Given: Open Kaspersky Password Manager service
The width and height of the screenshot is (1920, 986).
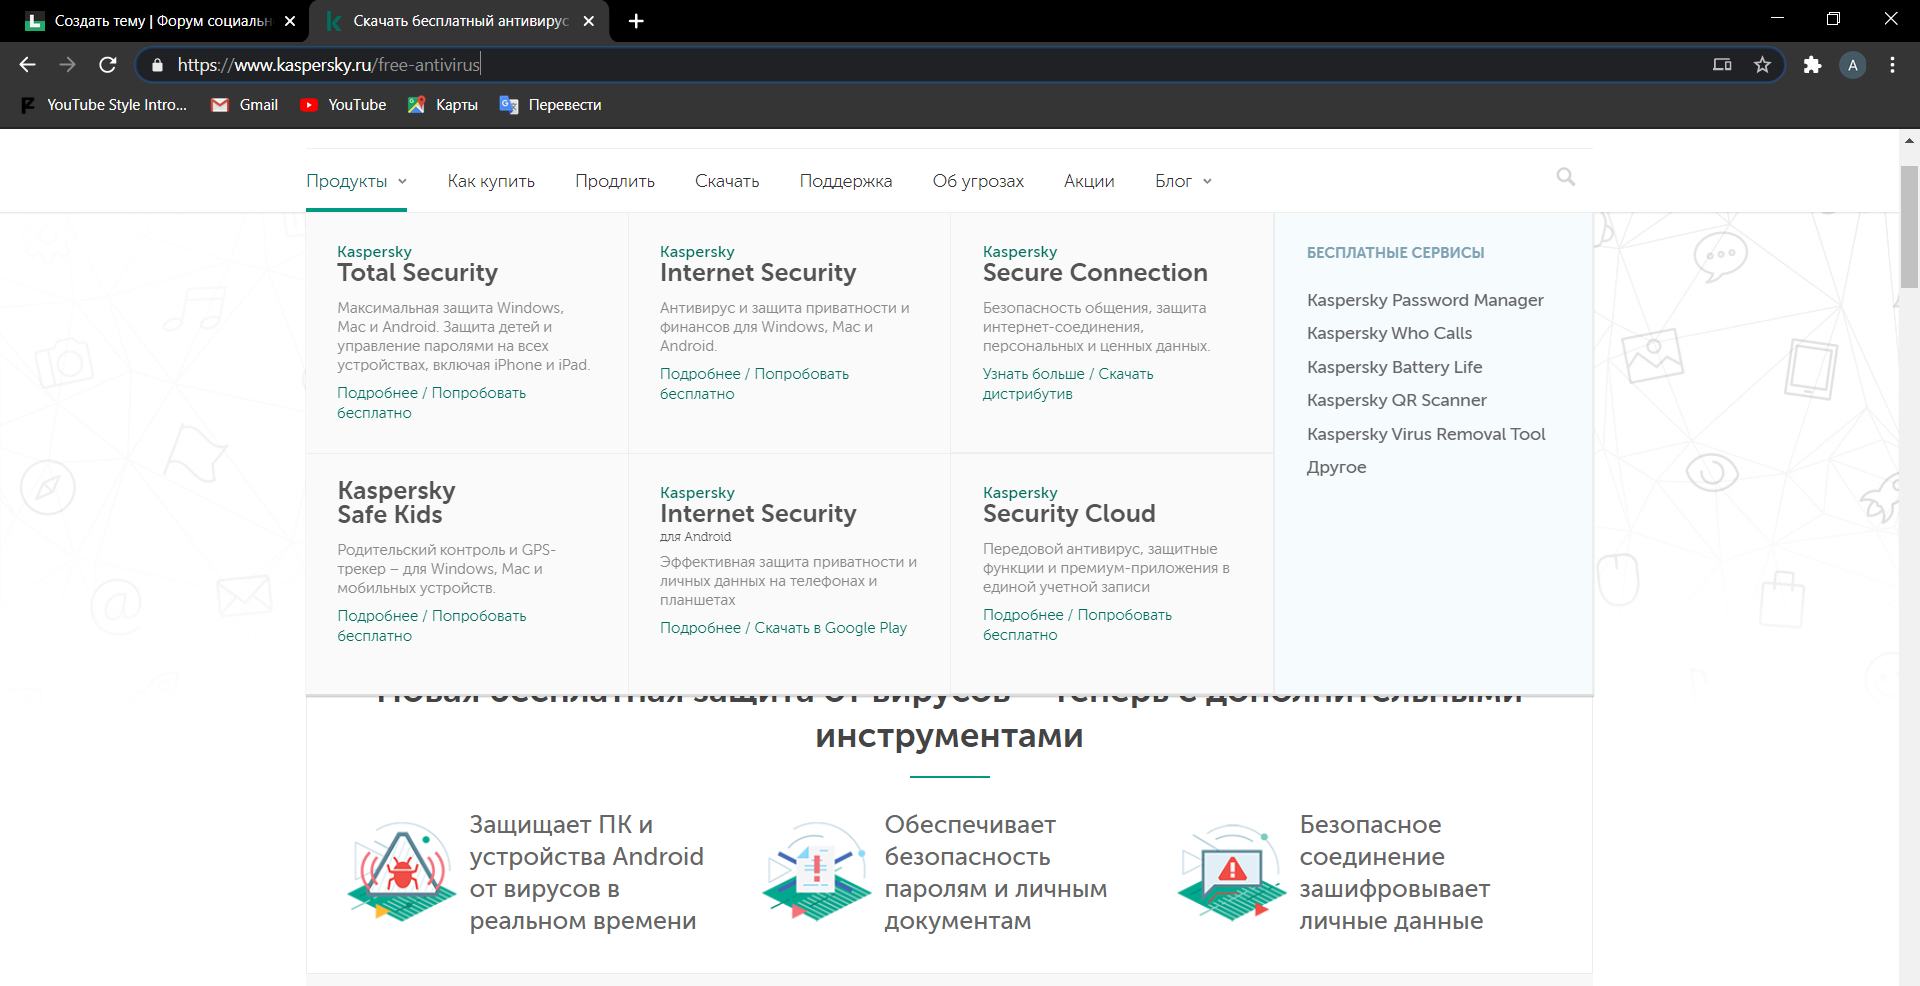Looking at the screenshot, I should 1425,300.
